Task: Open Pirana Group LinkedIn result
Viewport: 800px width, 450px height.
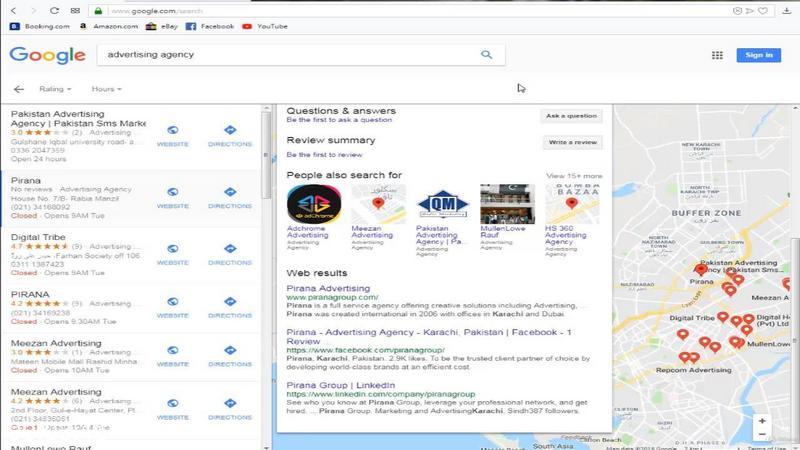Action: (x=340, y=385)
